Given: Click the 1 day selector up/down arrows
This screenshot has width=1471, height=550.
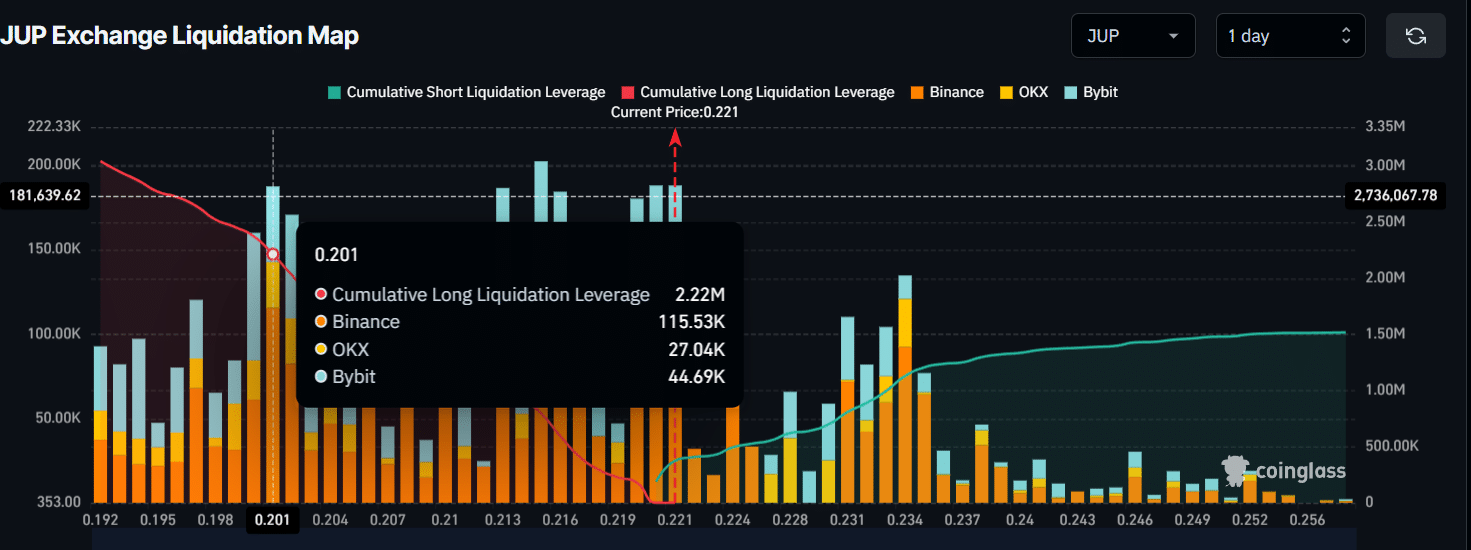Looking at the screenshot, I should (x=1345, y=36).
